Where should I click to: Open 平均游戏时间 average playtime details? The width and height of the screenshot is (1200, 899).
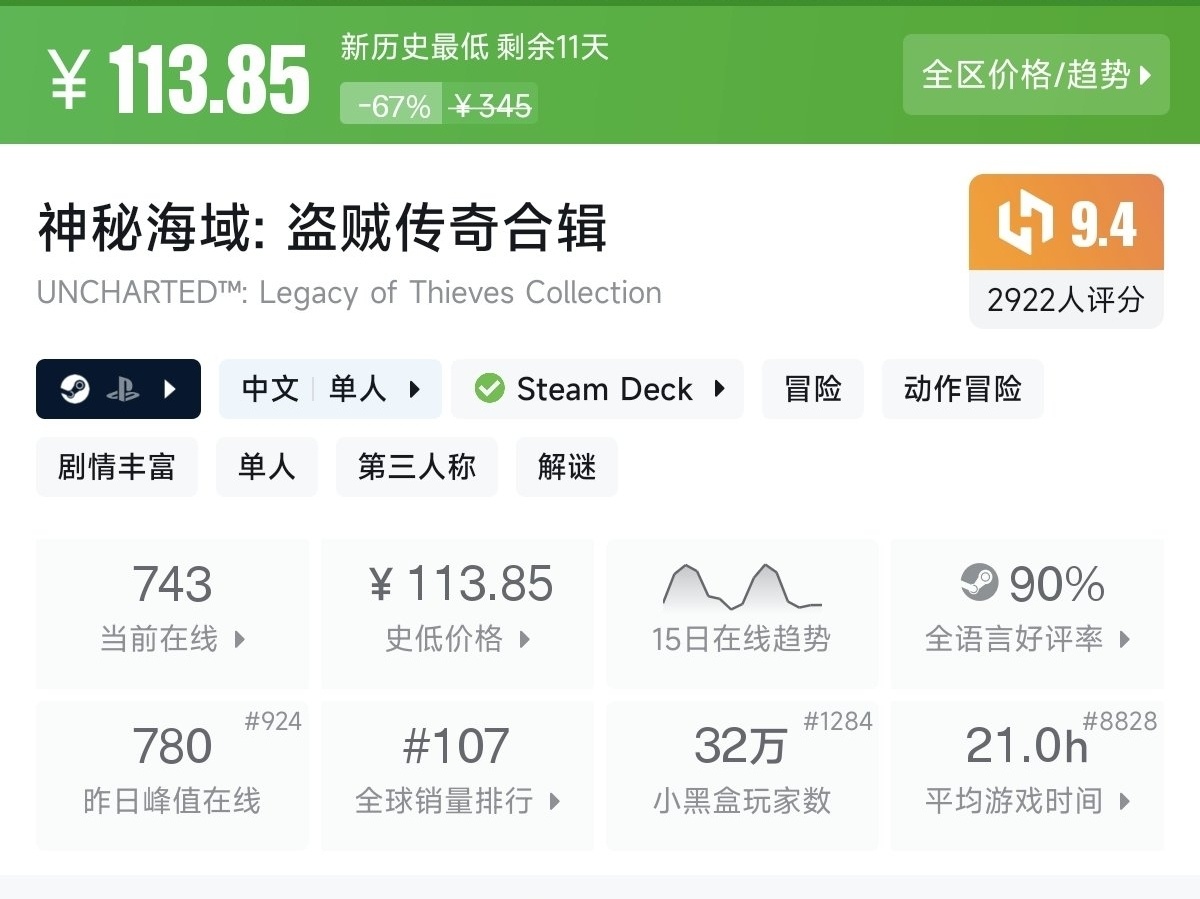click(x=1026, y=775)
